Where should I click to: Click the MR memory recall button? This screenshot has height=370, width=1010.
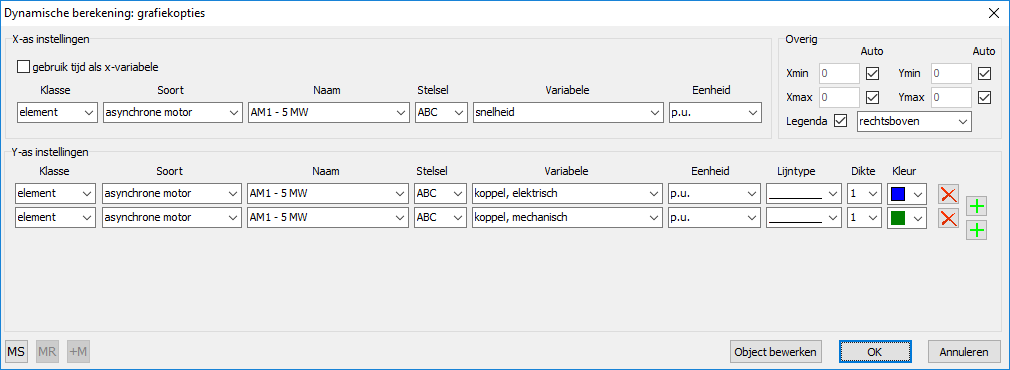tap(47, 352)
